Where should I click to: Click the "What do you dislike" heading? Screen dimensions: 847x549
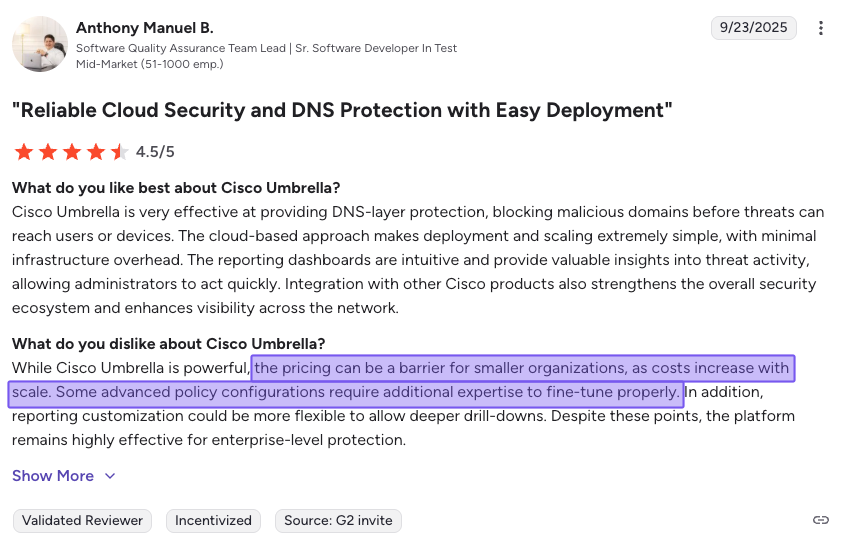point(168,344)
